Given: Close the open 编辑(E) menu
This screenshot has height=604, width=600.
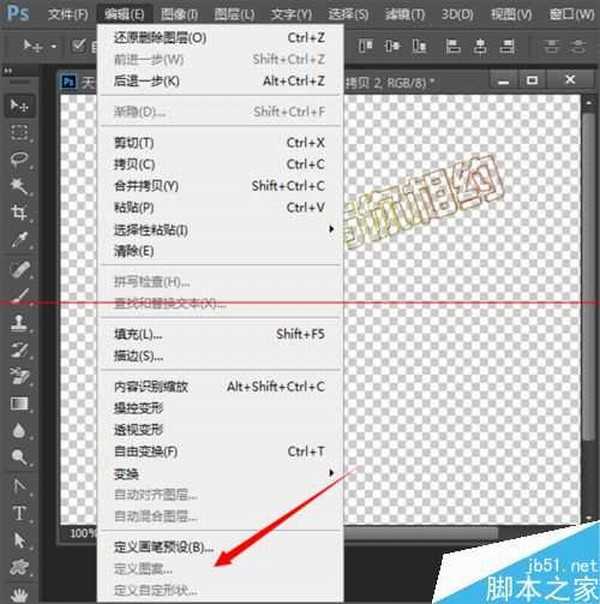Looking at the screenshot, I should tap(124, 15).
